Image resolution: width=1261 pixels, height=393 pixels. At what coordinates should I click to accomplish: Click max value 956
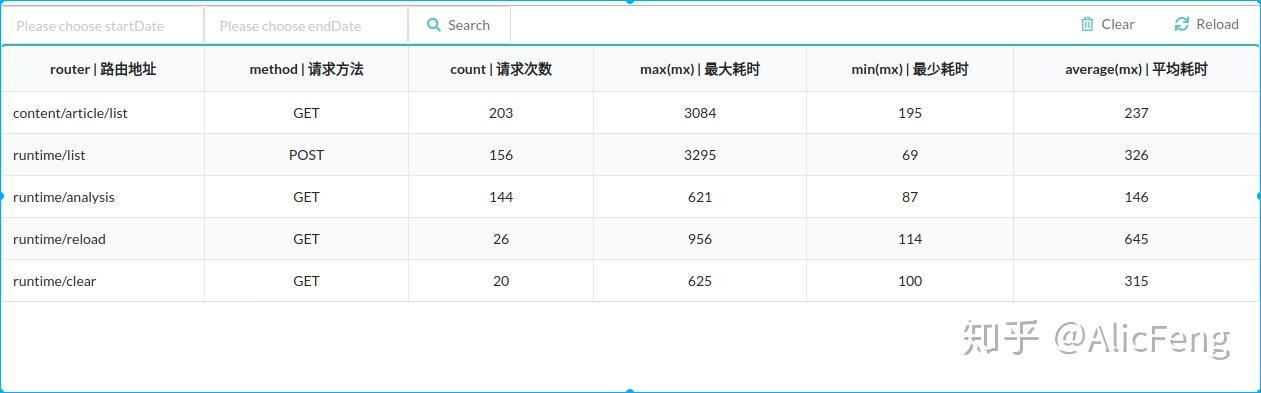point(700,239)
